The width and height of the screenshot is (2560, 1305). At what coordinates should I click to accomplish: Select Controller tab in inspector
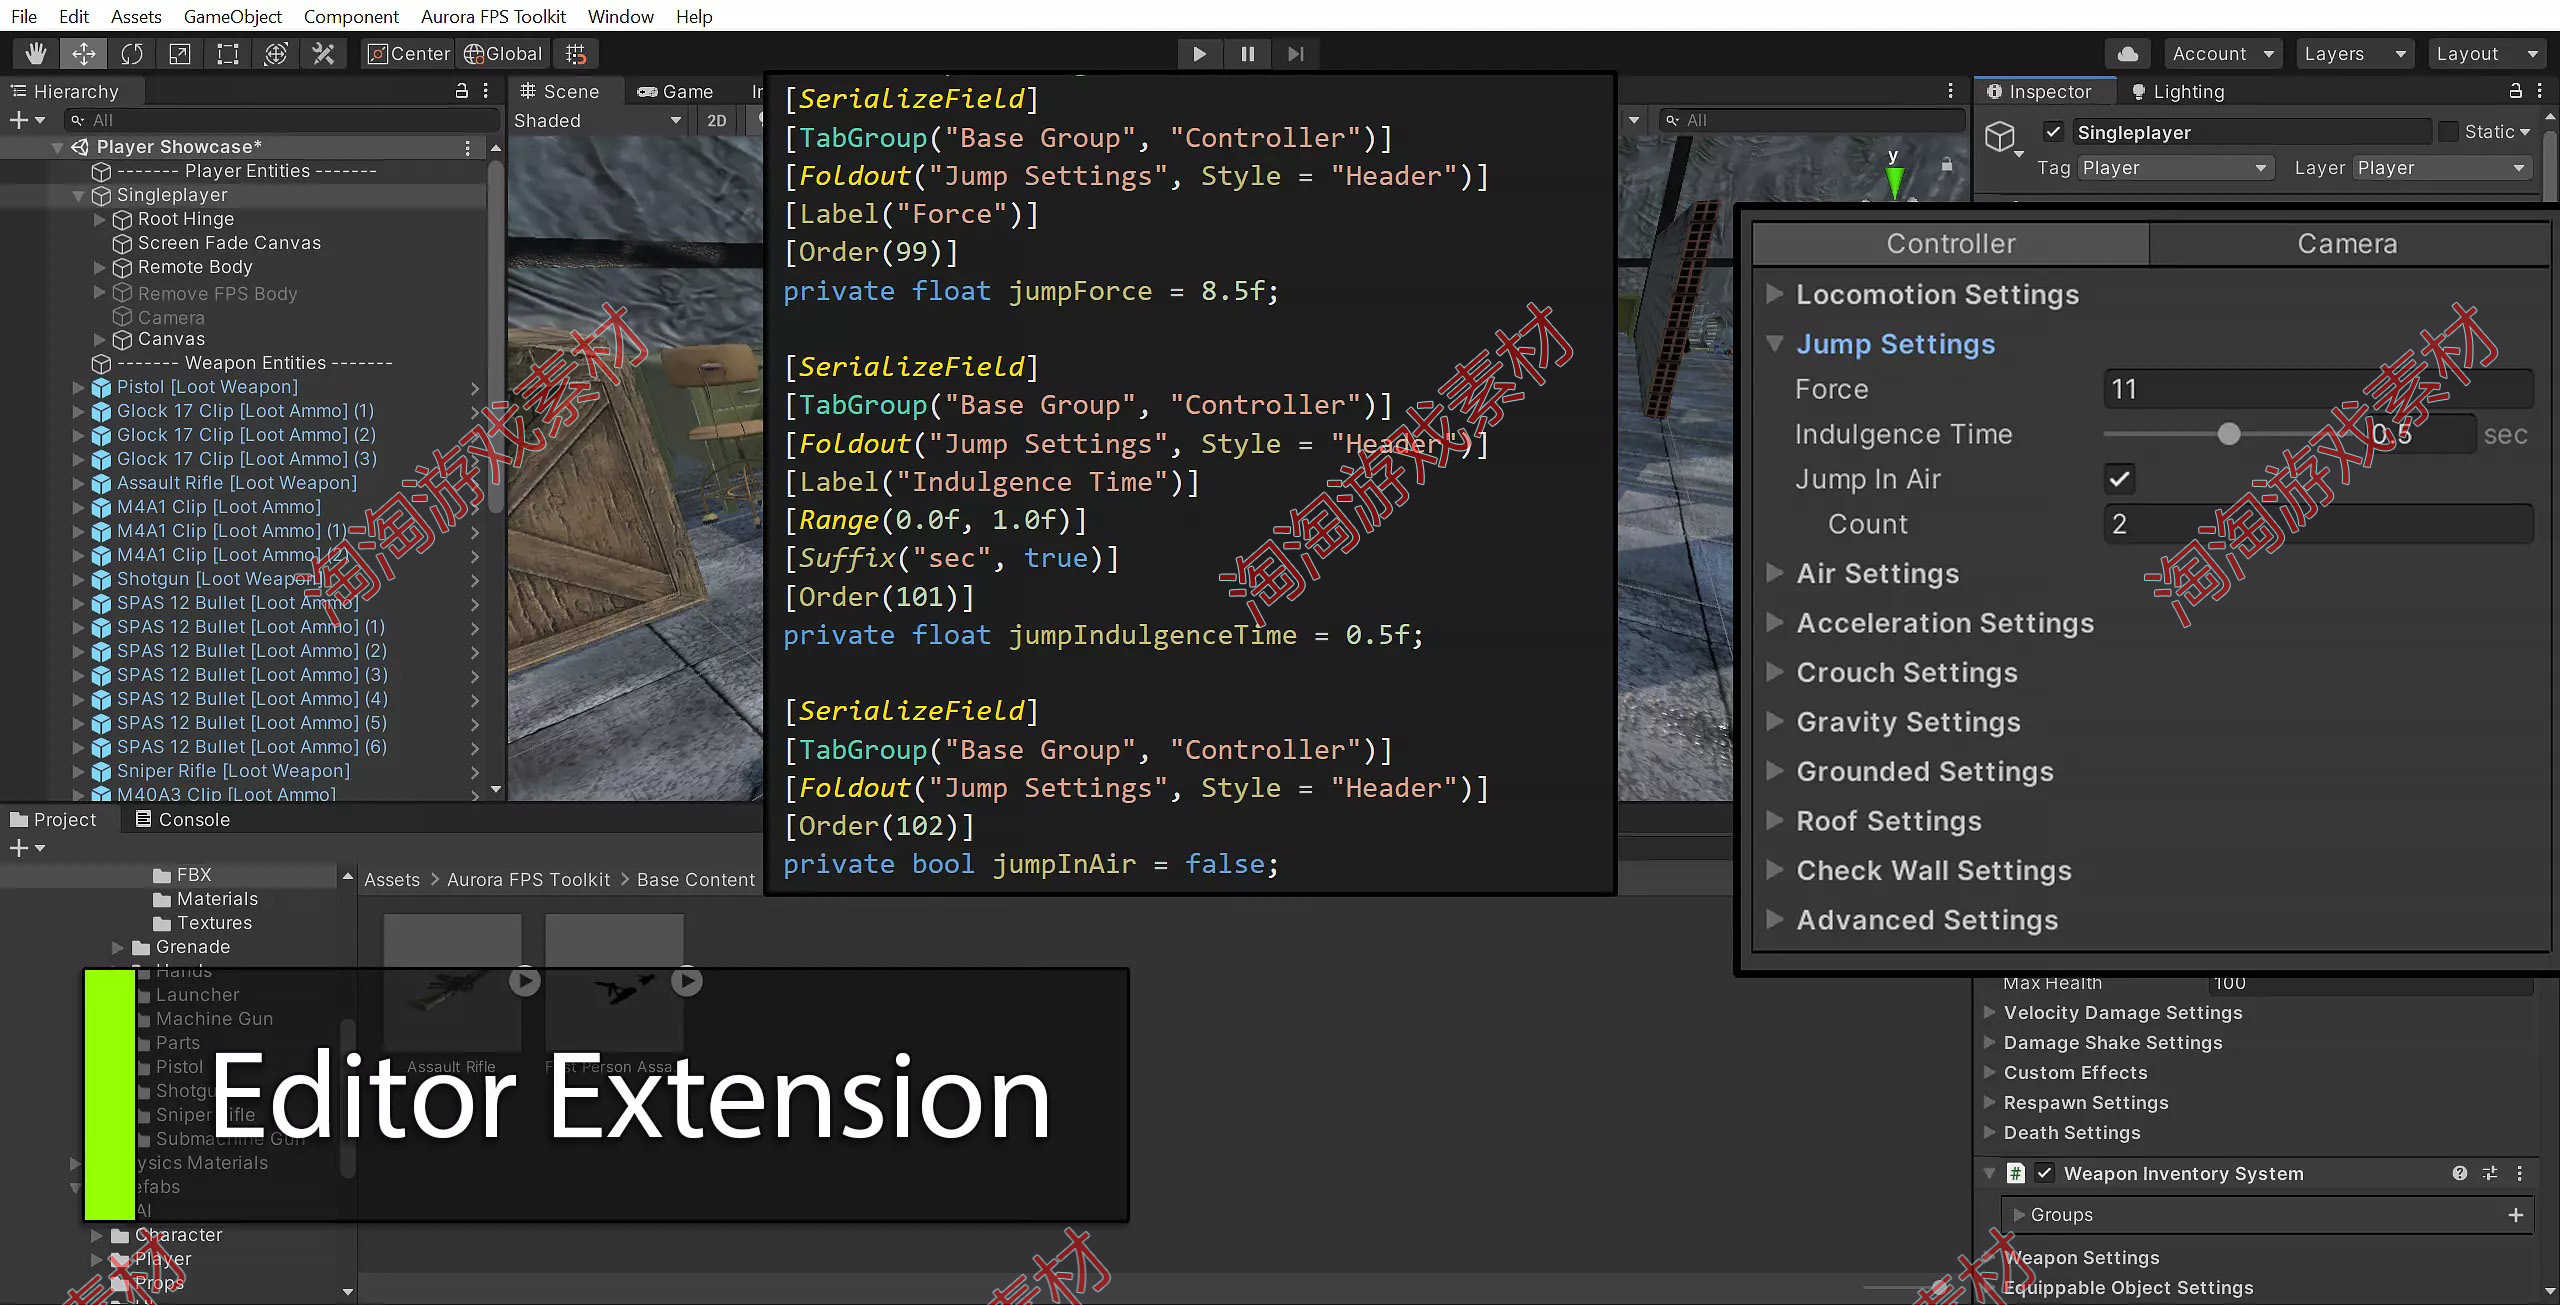[x=1951, y=244]
